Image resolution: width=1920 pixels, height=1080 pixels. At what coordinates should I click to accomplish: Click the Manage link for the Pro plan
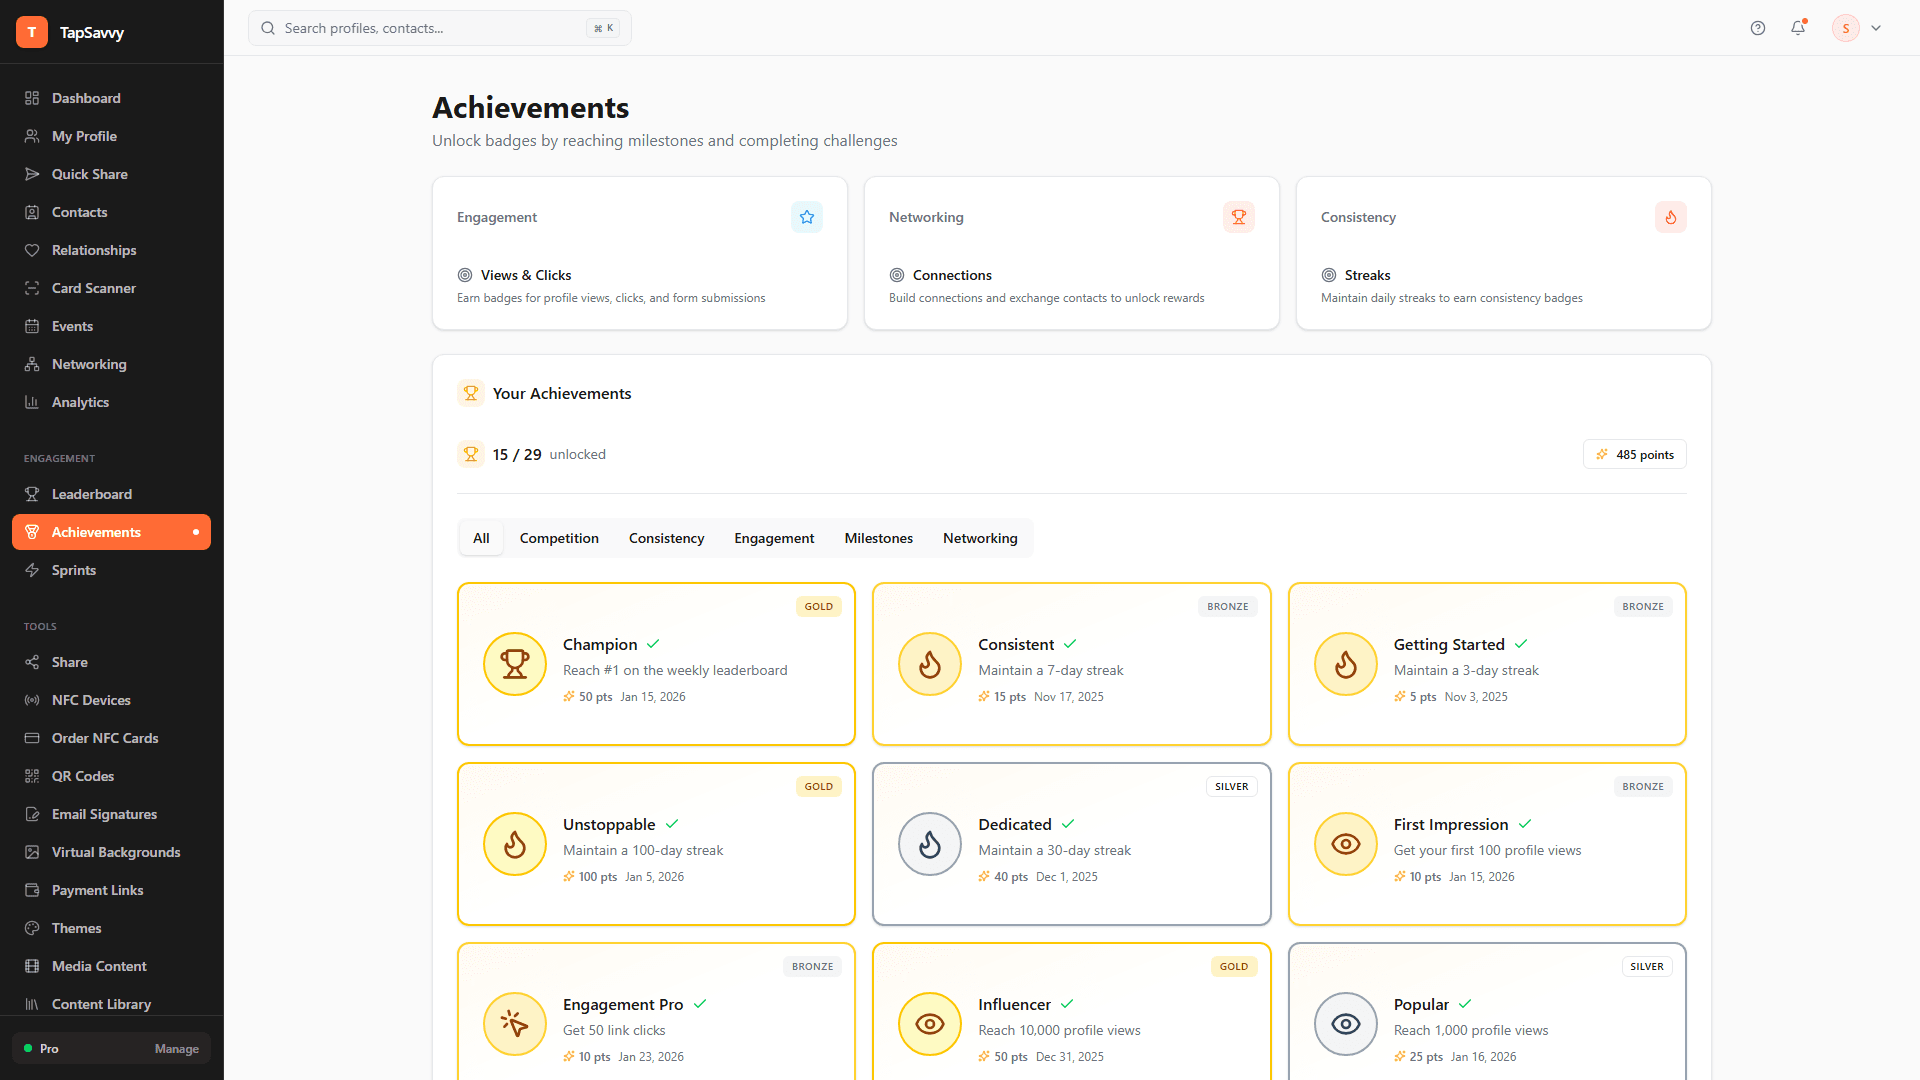(177, 1049)
